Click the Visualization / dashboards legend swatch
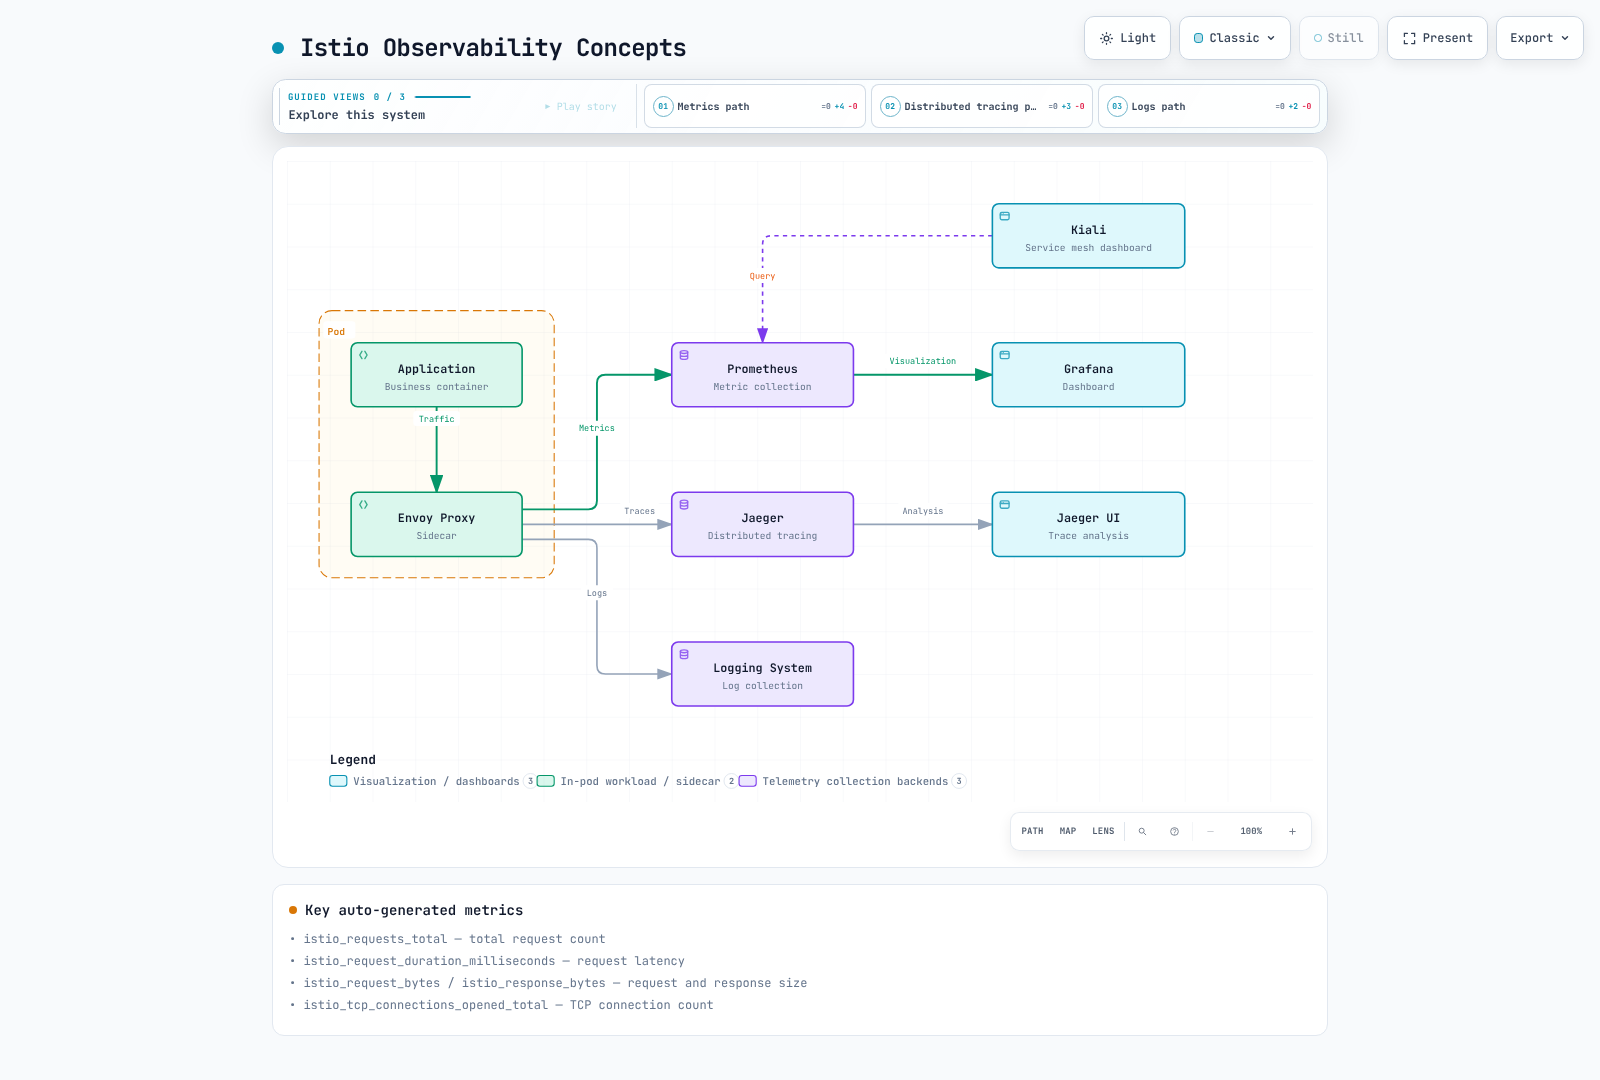The image size is (1600, 1080). [338, 781]
